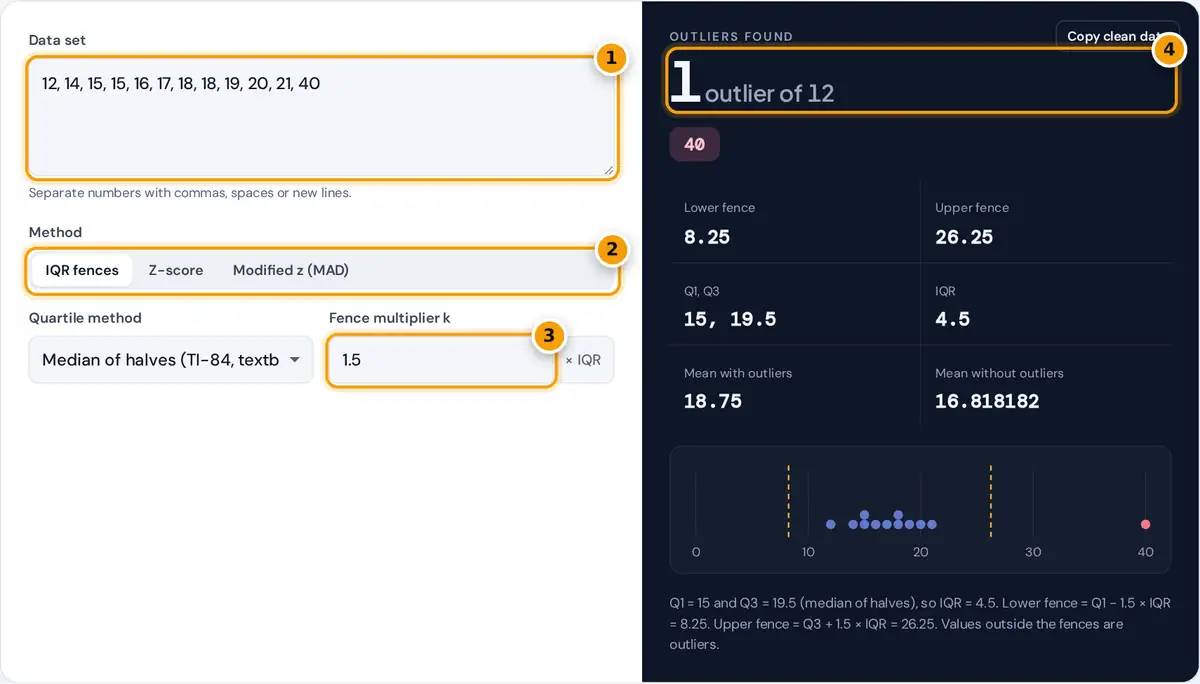The width and height of the screenshot is (1200, 684).
Task: Open the Quartile method dropdown
Action: tap(171, 360)
